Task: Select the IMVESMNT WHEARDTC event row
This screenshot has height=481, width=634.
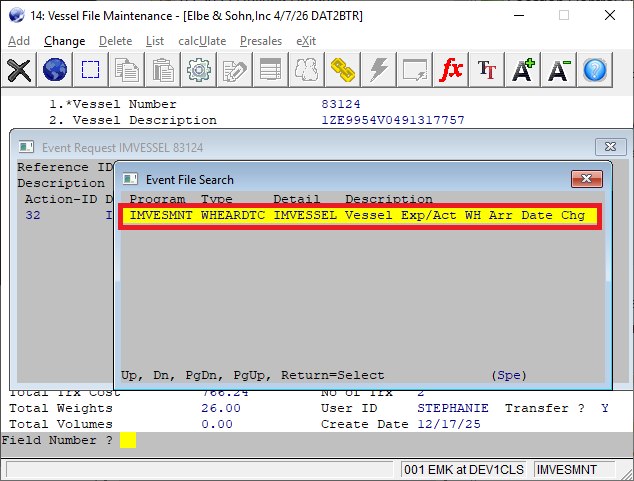Action: point(358,215)
